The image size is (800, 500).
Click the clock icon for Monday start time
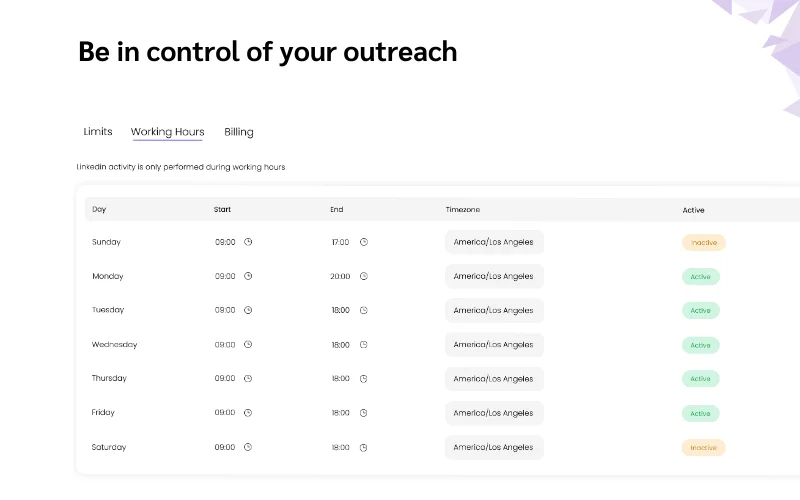pyautogui.click(x=248, y=276)
